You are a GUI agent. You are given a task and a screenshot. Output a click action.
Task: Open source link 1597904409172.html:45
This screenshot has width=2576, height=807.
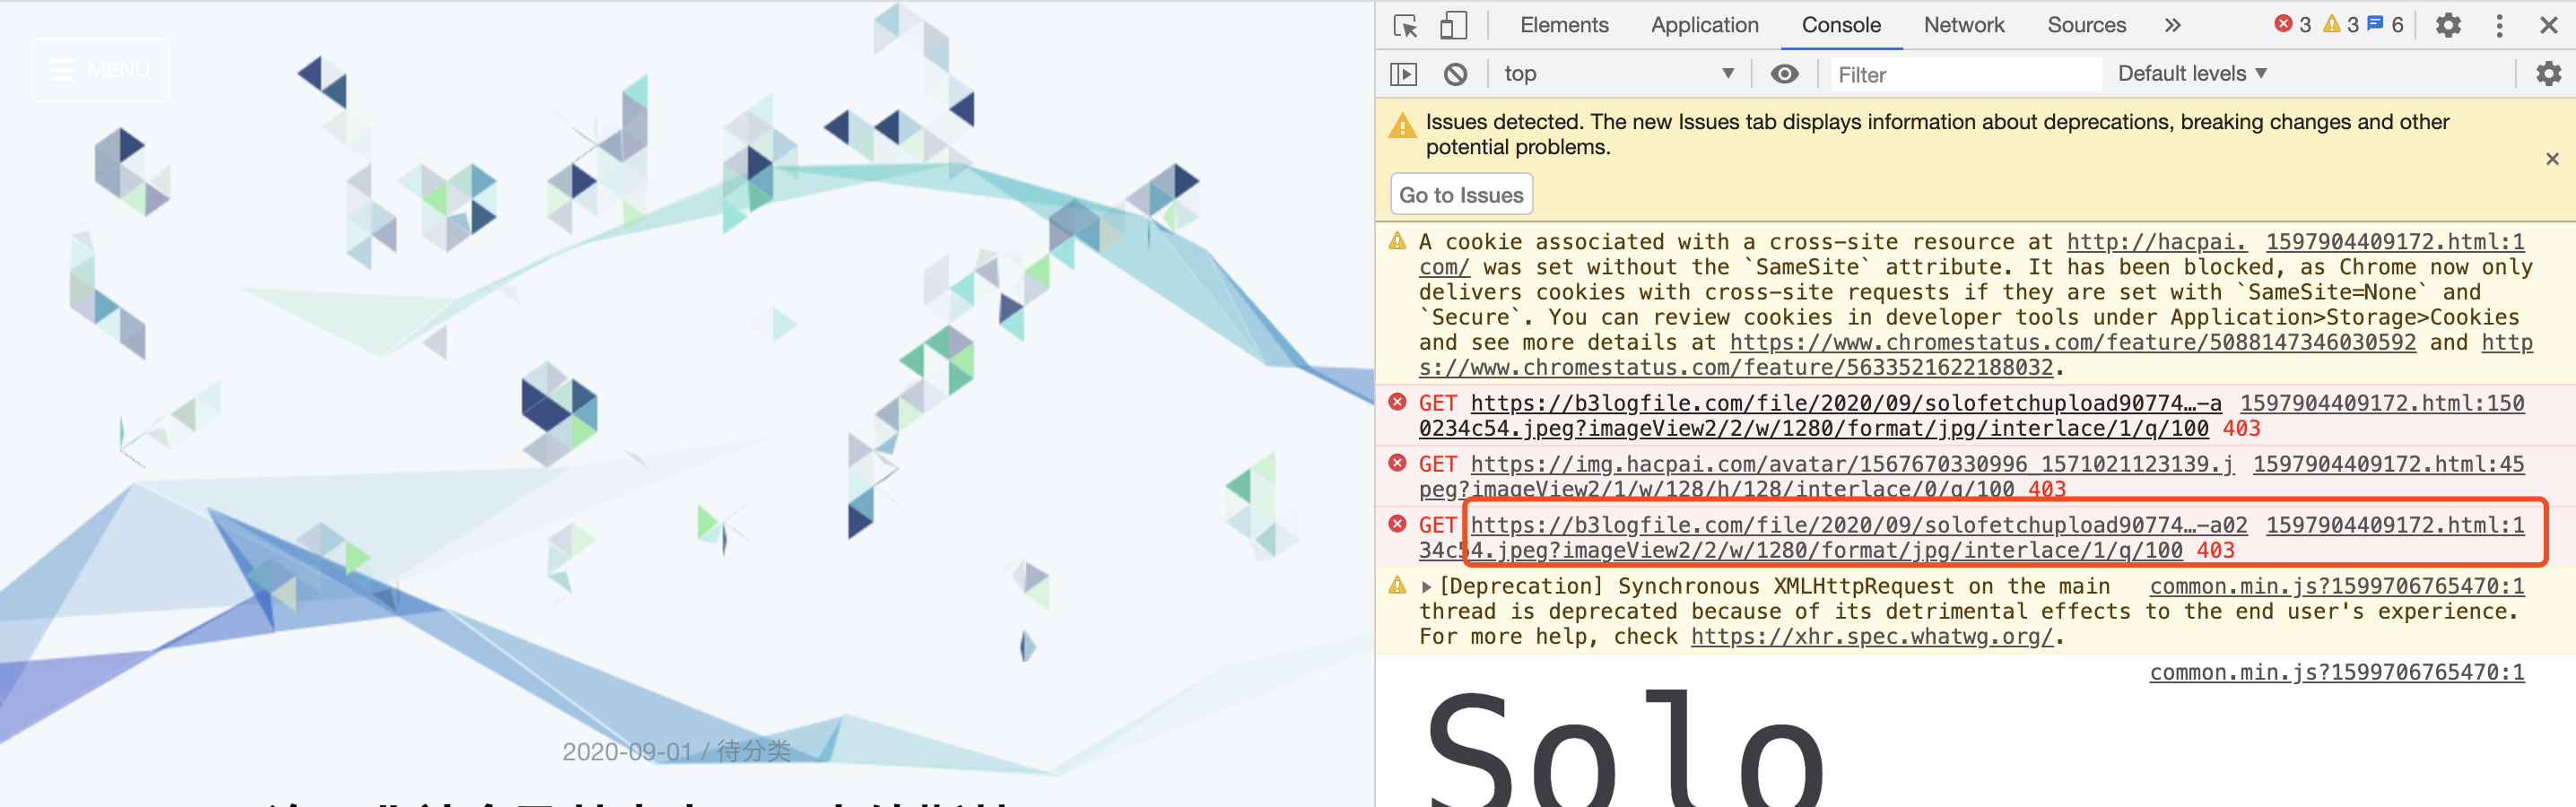(2388, 464)
